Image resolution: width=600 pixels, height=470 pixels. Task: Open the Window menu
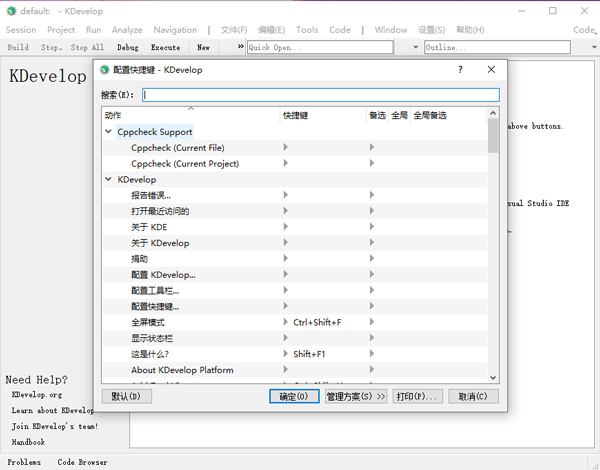[x=391, y=30]
